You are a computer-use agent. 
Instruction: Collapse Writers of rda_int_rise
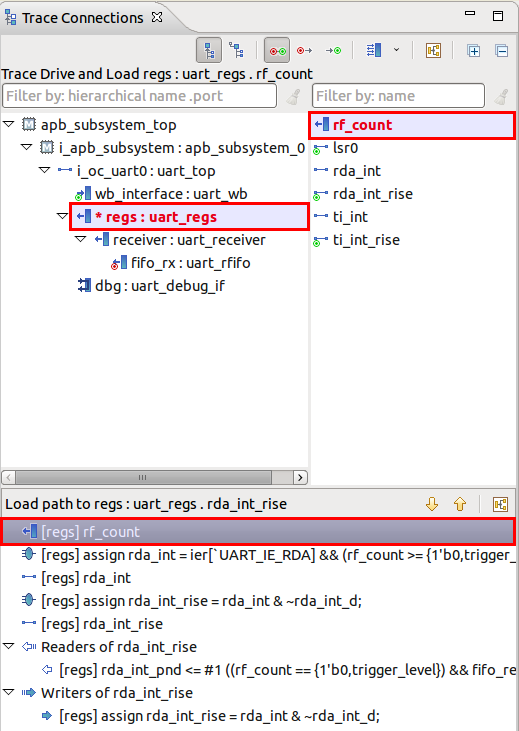click(x=8, y=692)
